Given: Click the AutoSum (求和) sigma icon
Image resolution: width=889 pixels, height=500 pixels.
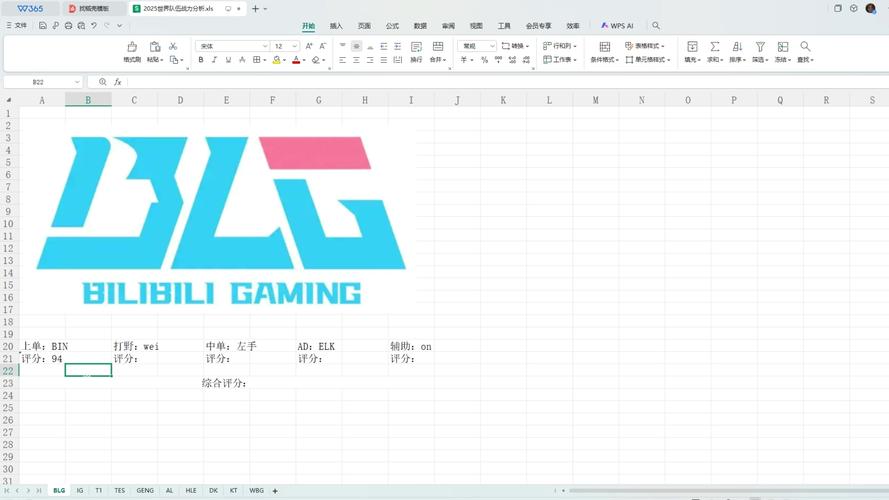Looking at the screenshot, I should coord(715,46).
